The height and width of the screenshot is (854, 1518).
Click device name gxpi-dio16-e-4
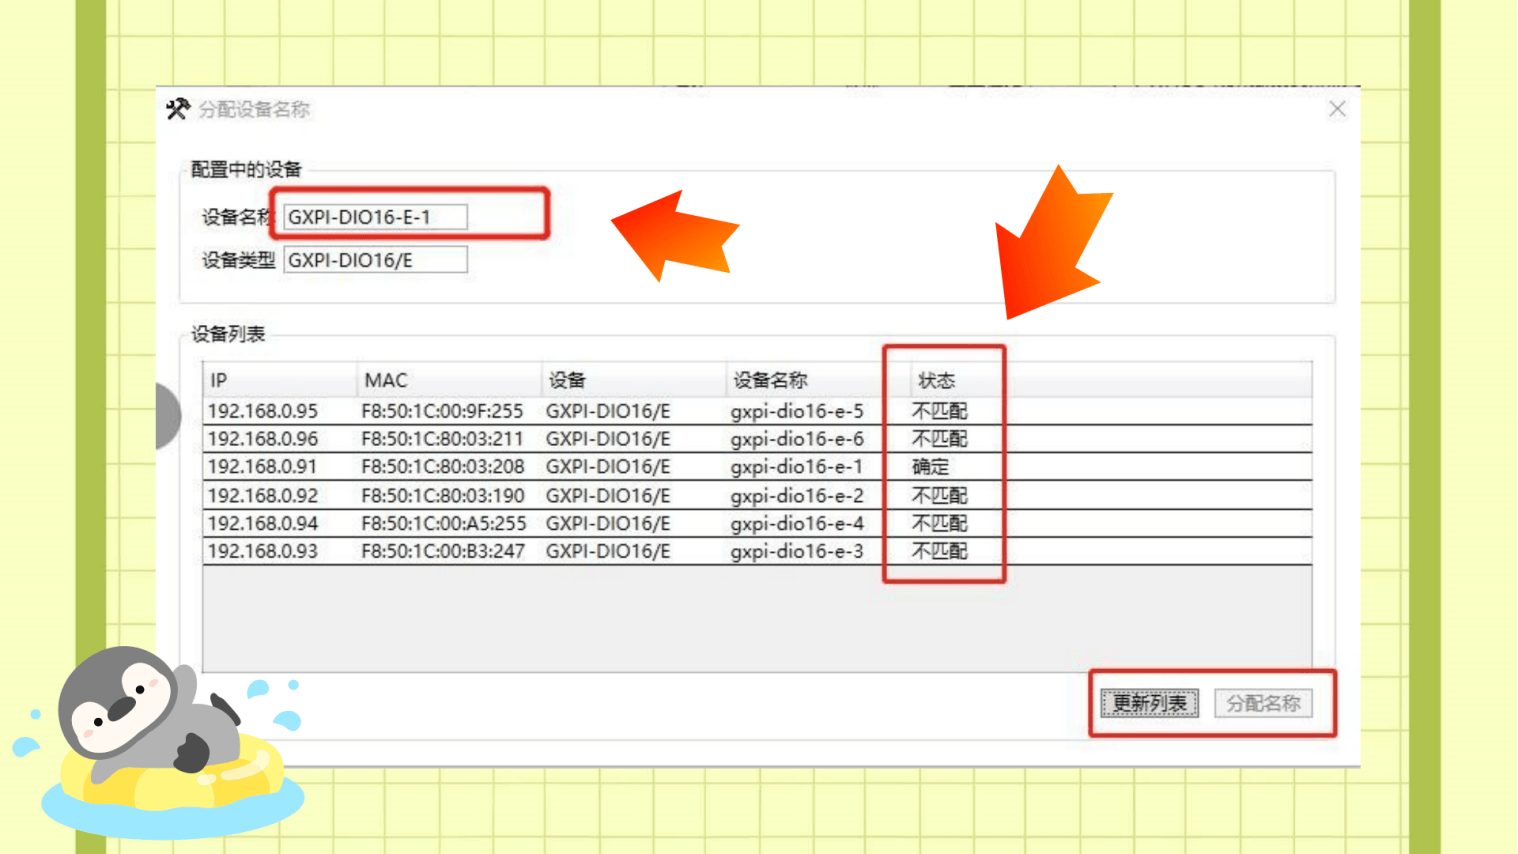(797, 524)
